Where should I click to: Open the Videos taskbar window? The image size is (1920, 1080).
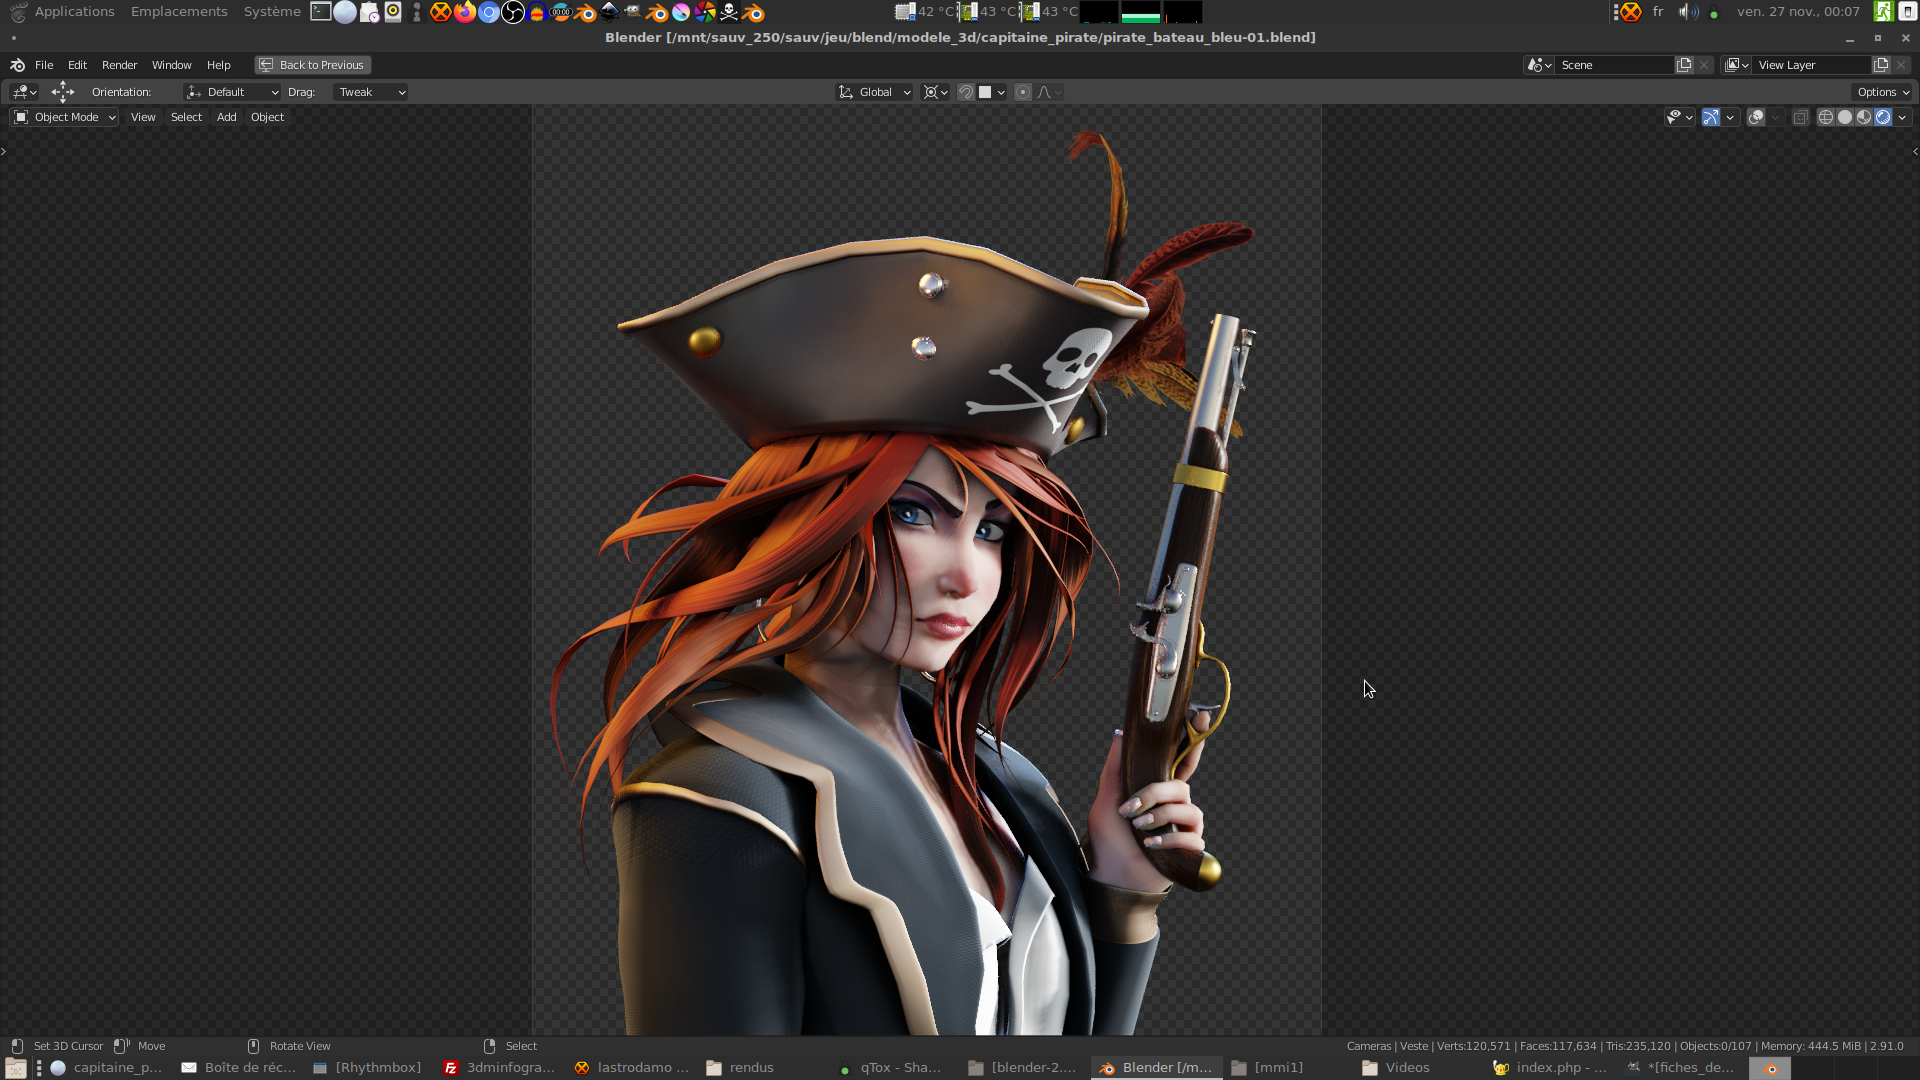click(x=1396, y=1068)
